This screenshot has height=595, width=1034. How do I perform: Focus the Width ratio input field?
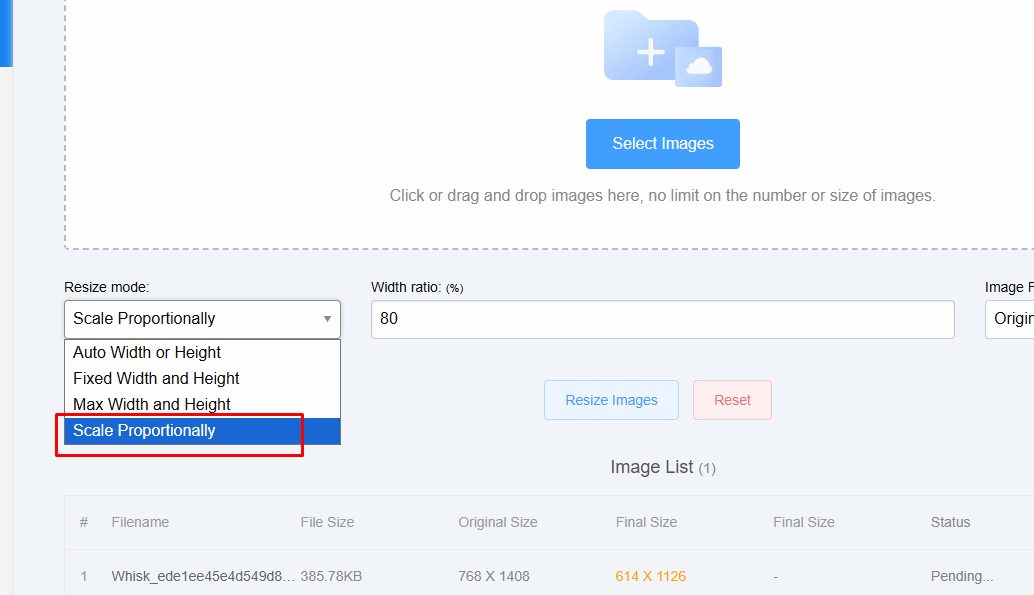(663, 319)
